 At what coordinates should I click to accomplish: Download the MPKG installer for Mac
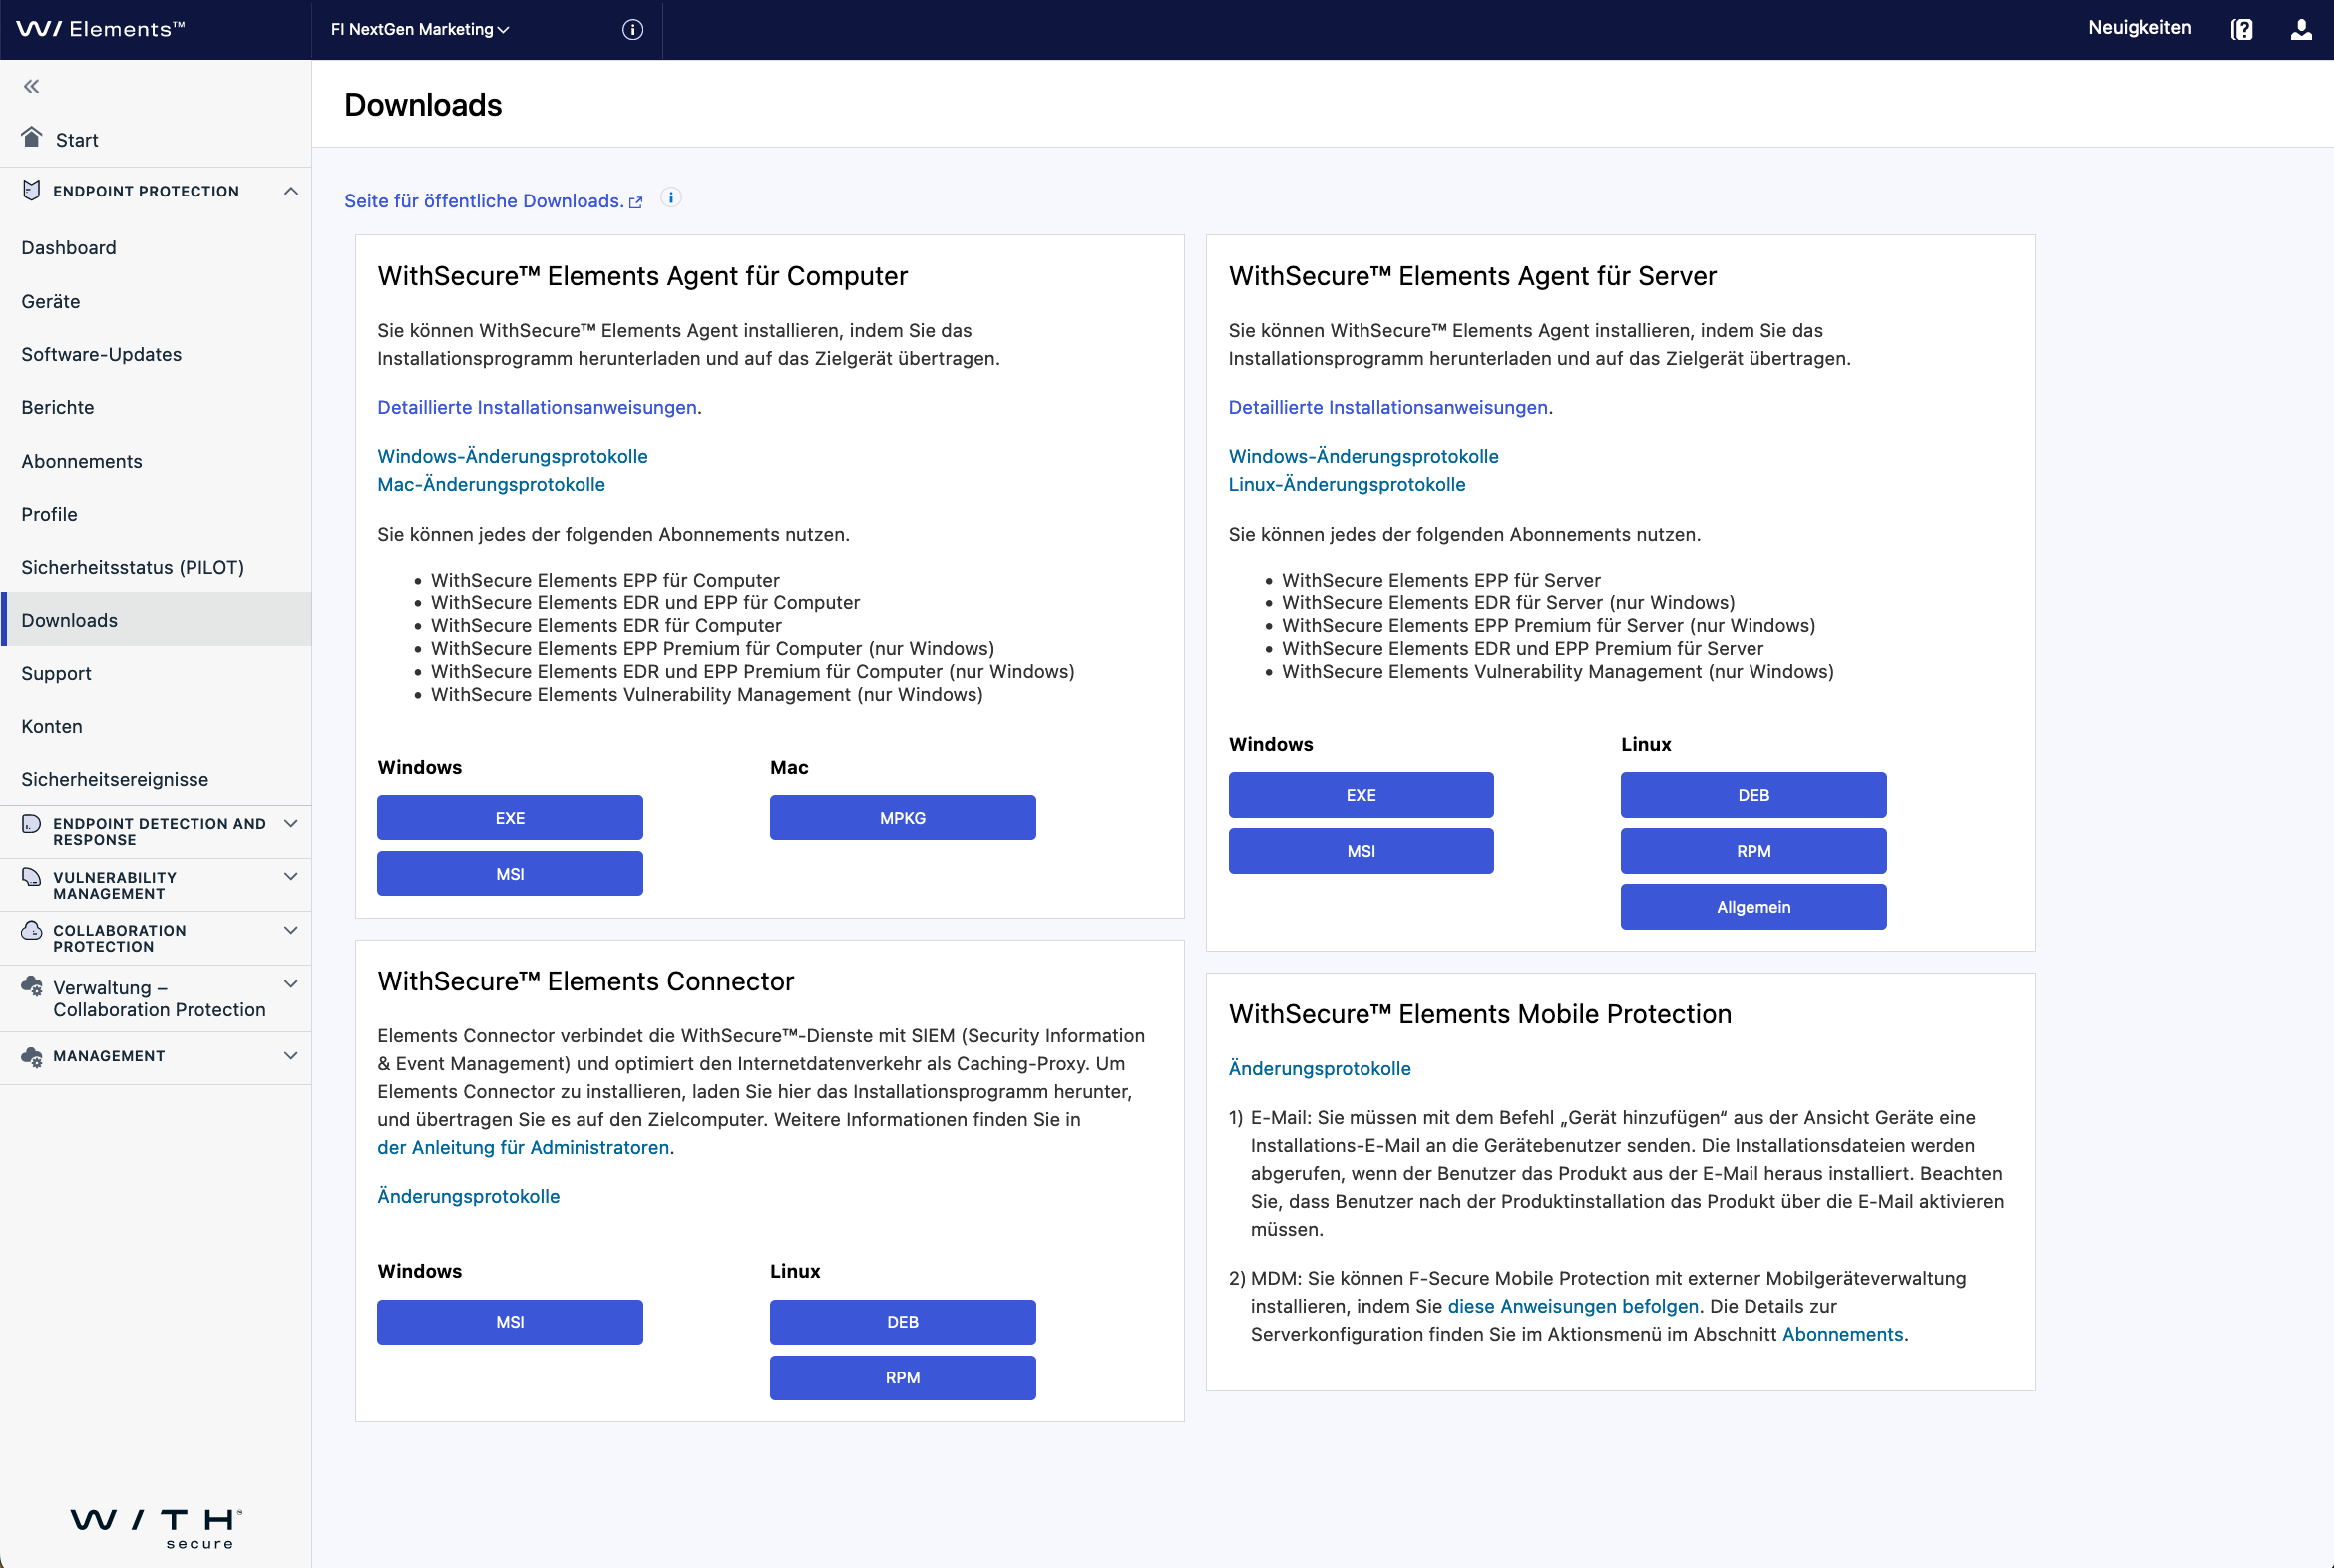pos(902,818)
